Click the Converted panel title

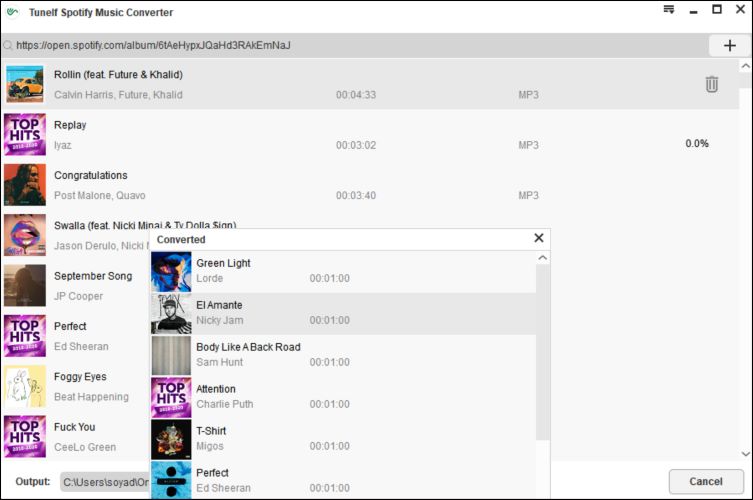pos(181,239)
